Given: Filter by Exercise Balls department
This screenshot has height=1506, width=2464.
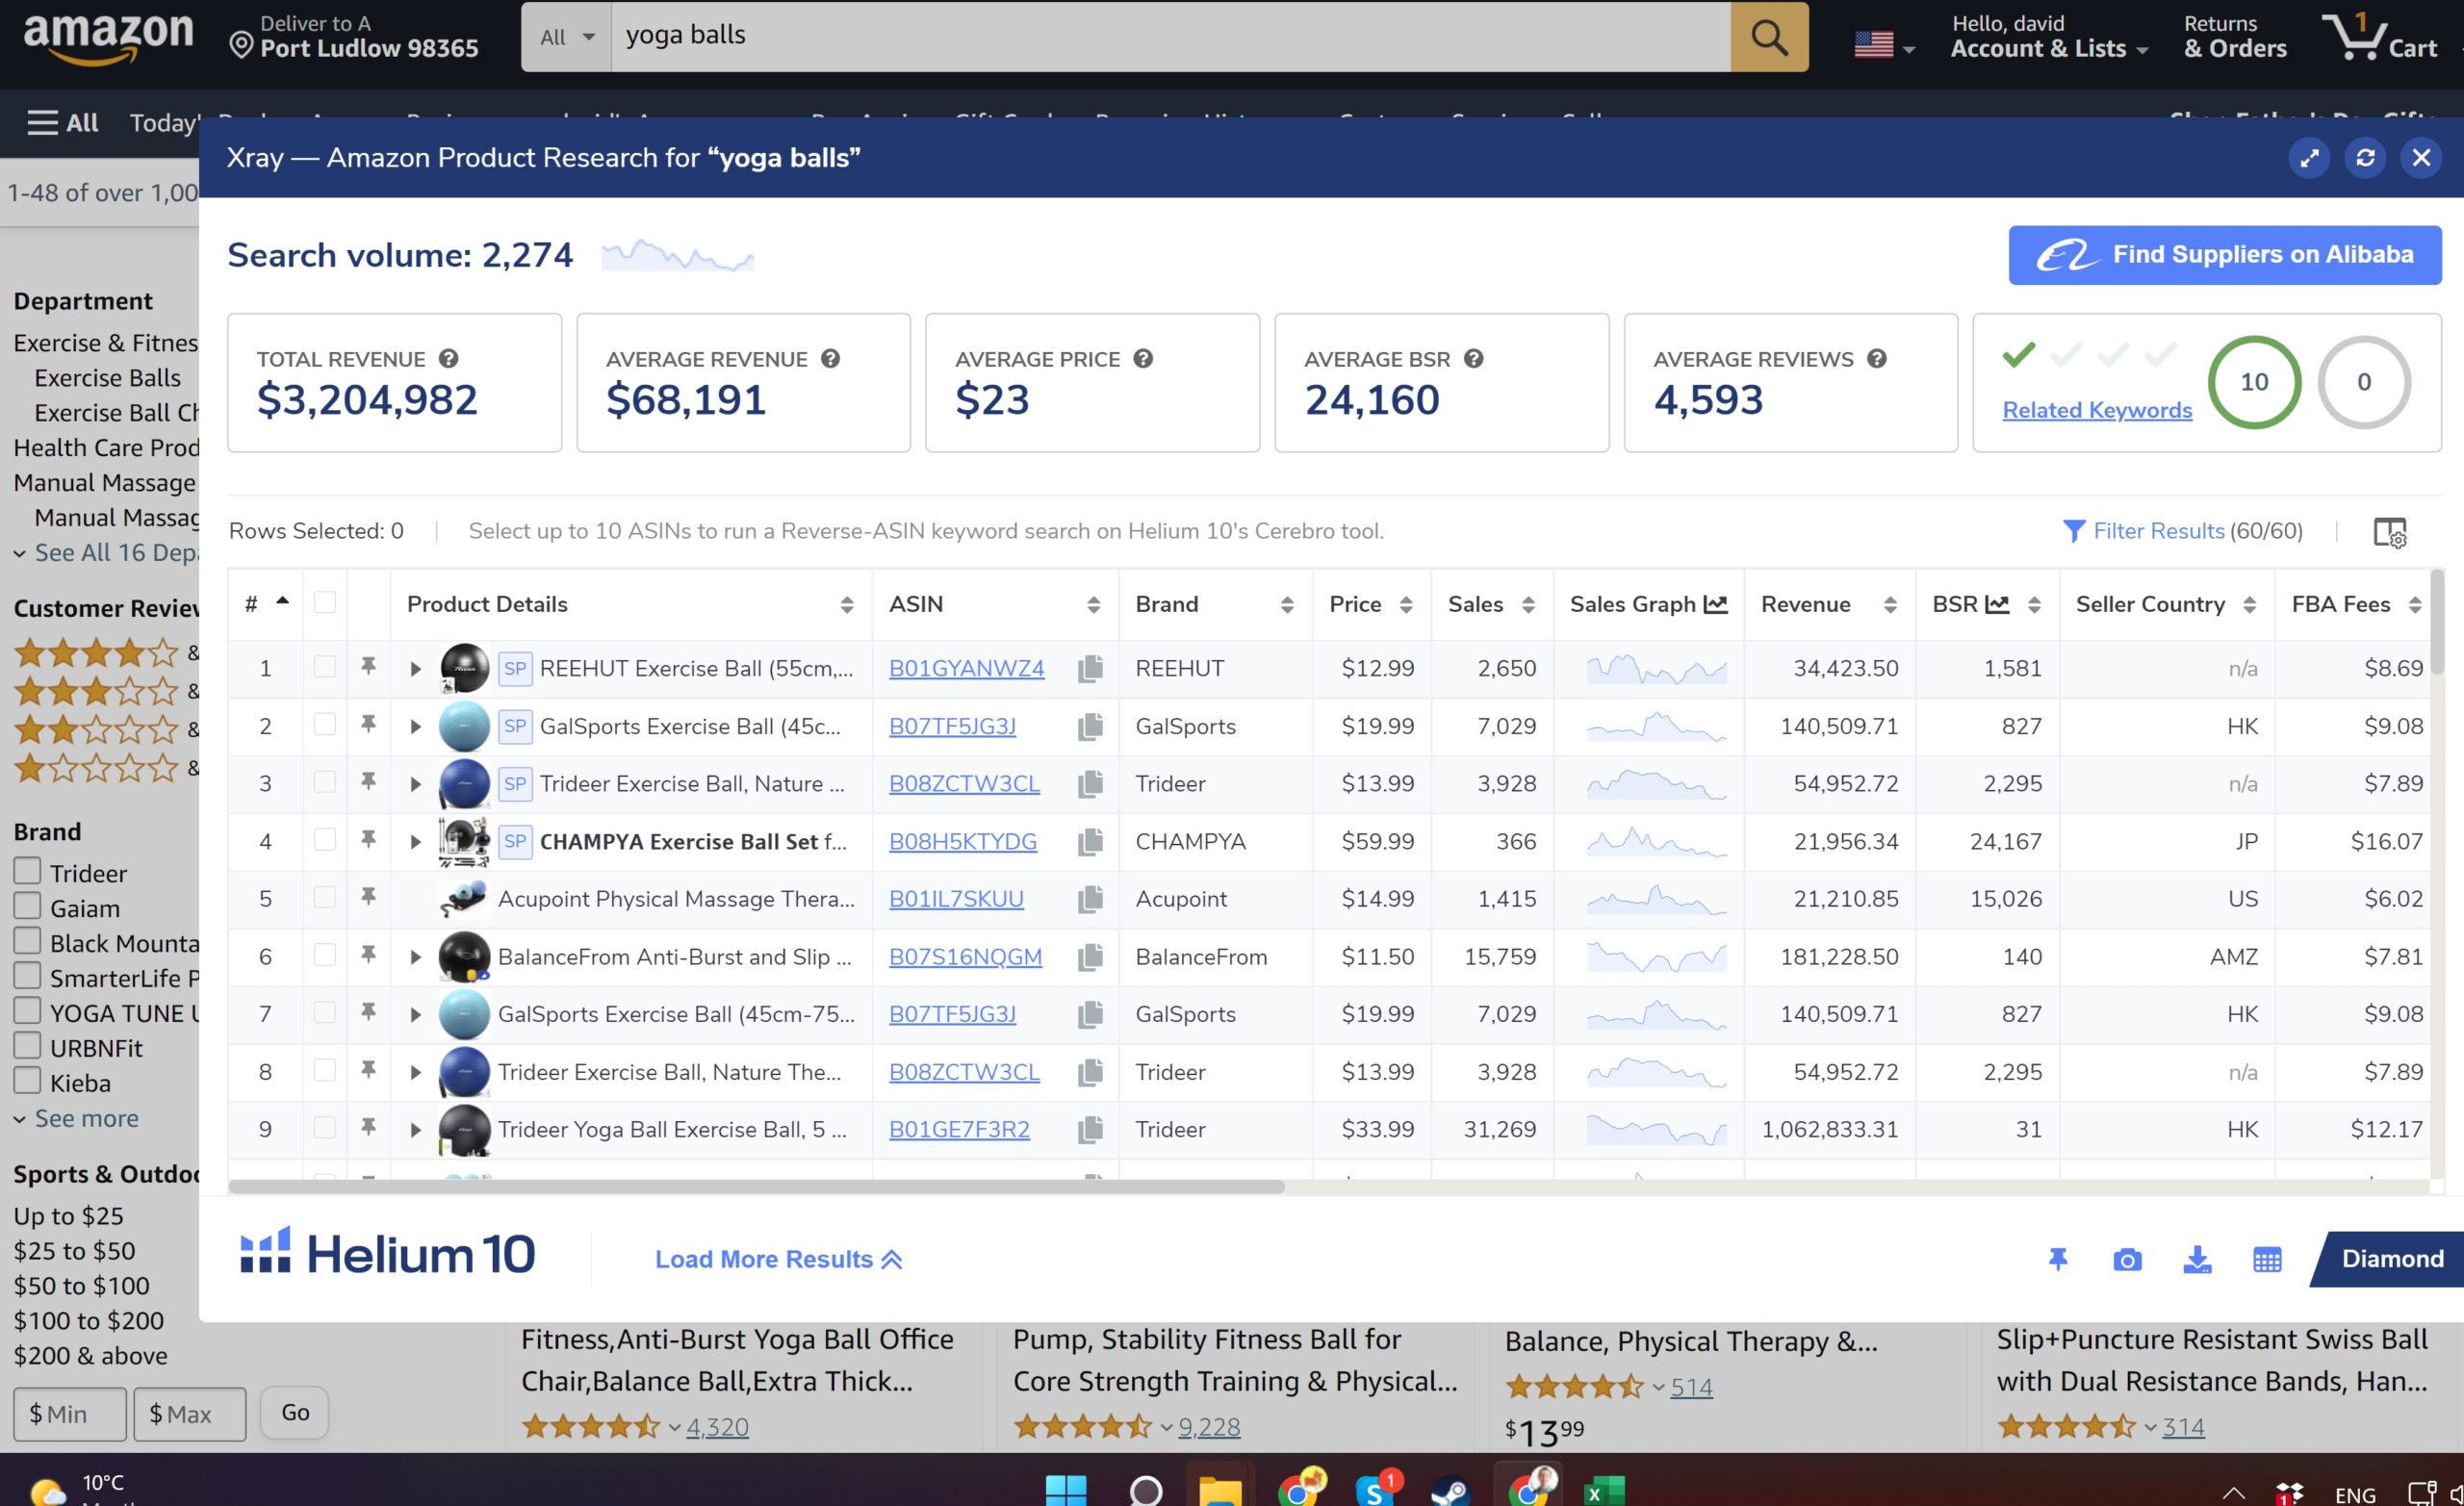Looking at the screenshot, I should pyautogui.click(x=107, y=378).
